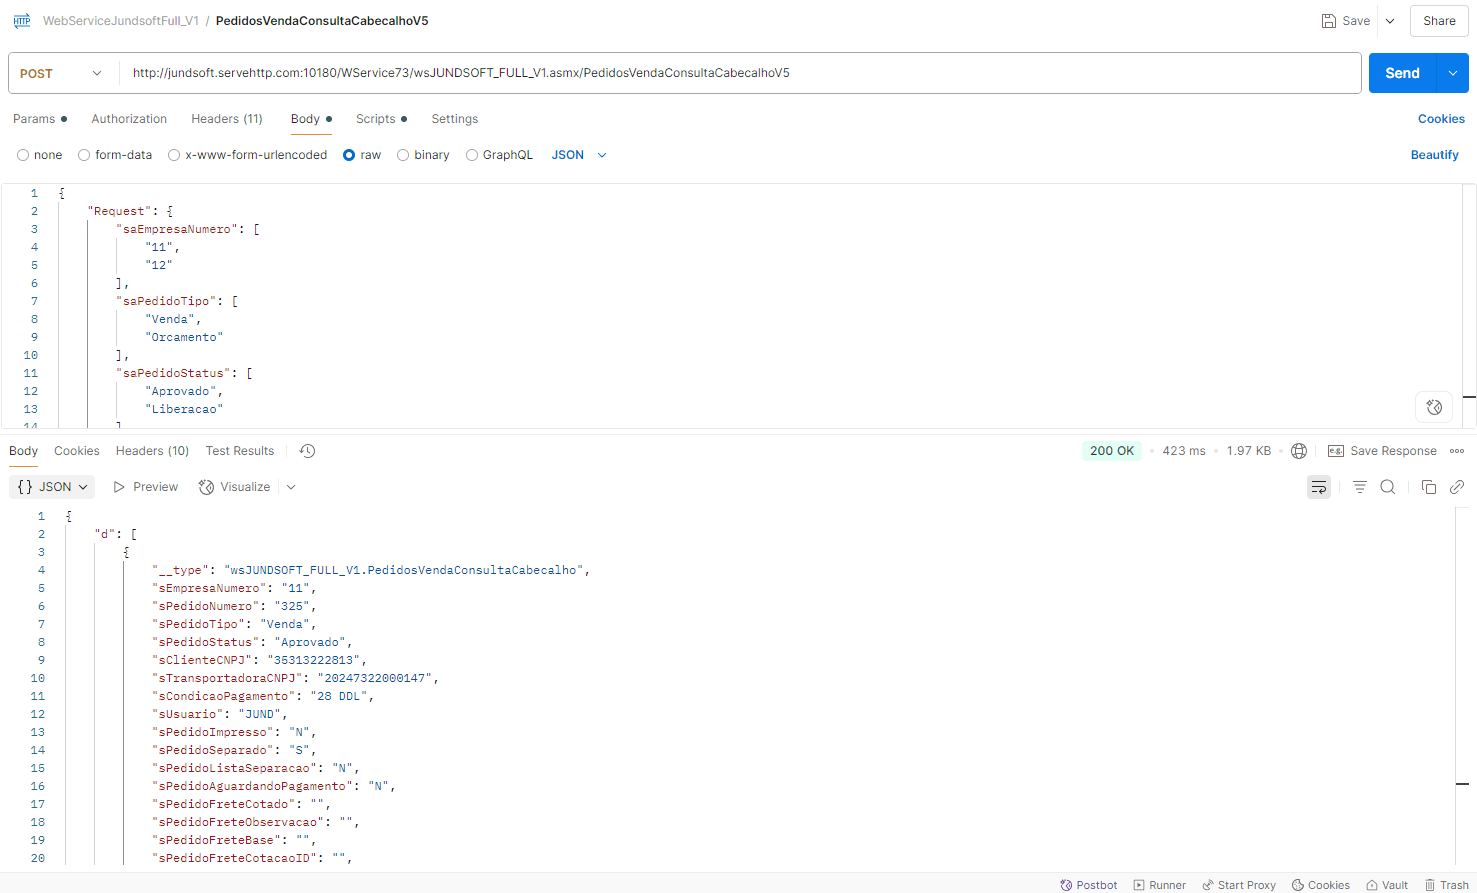Open the Test Results response tab
Viewport: 1477px width, 893px height.
click(x=240, y=451)
